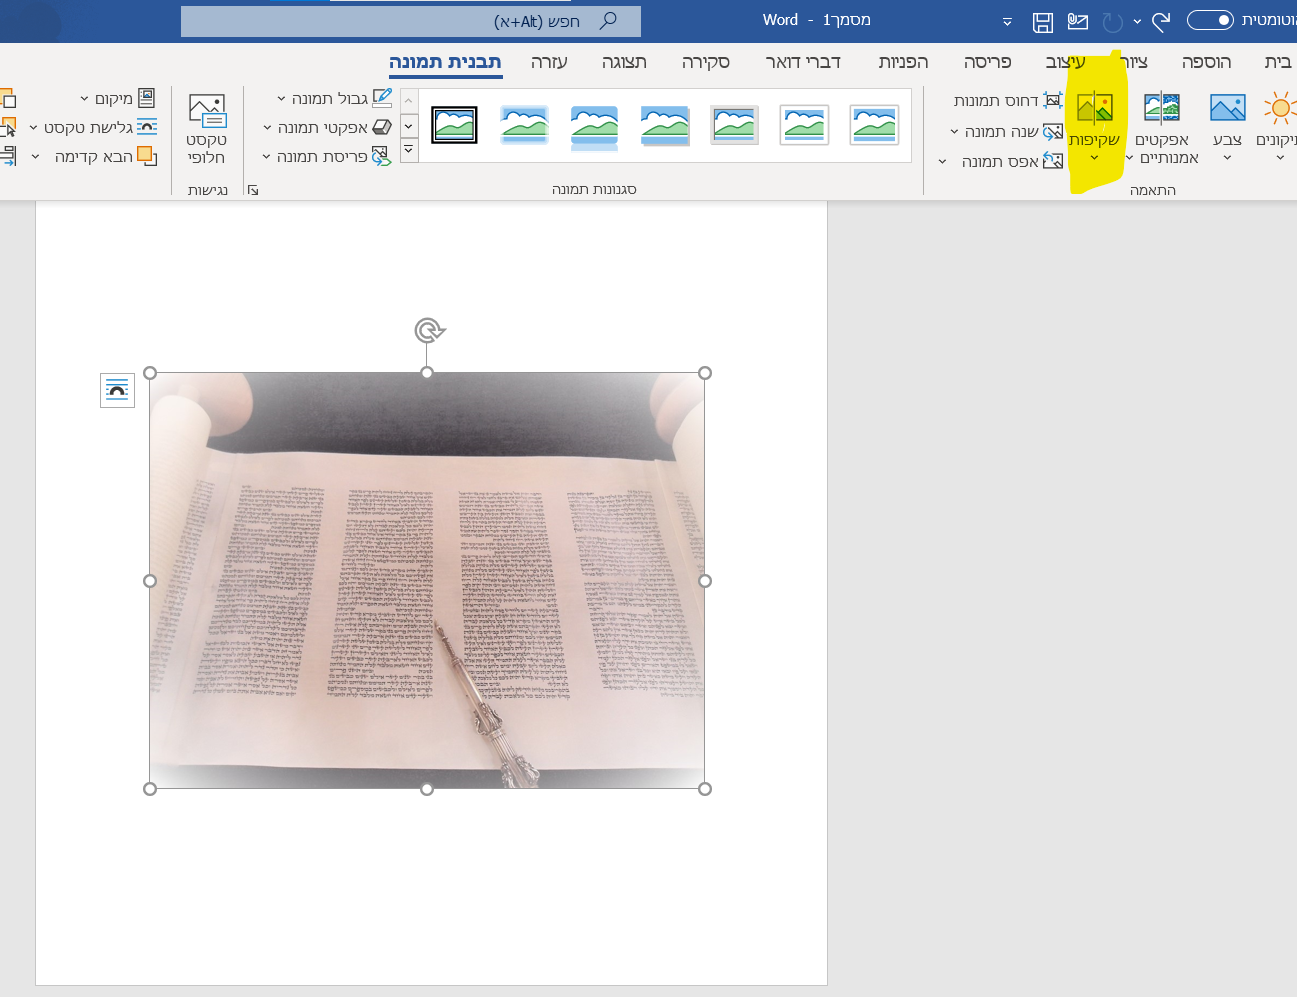Apply the reflected picture style with mirror effect
The height and width of the screenshot is (997, 1297).
pos(594,126)
